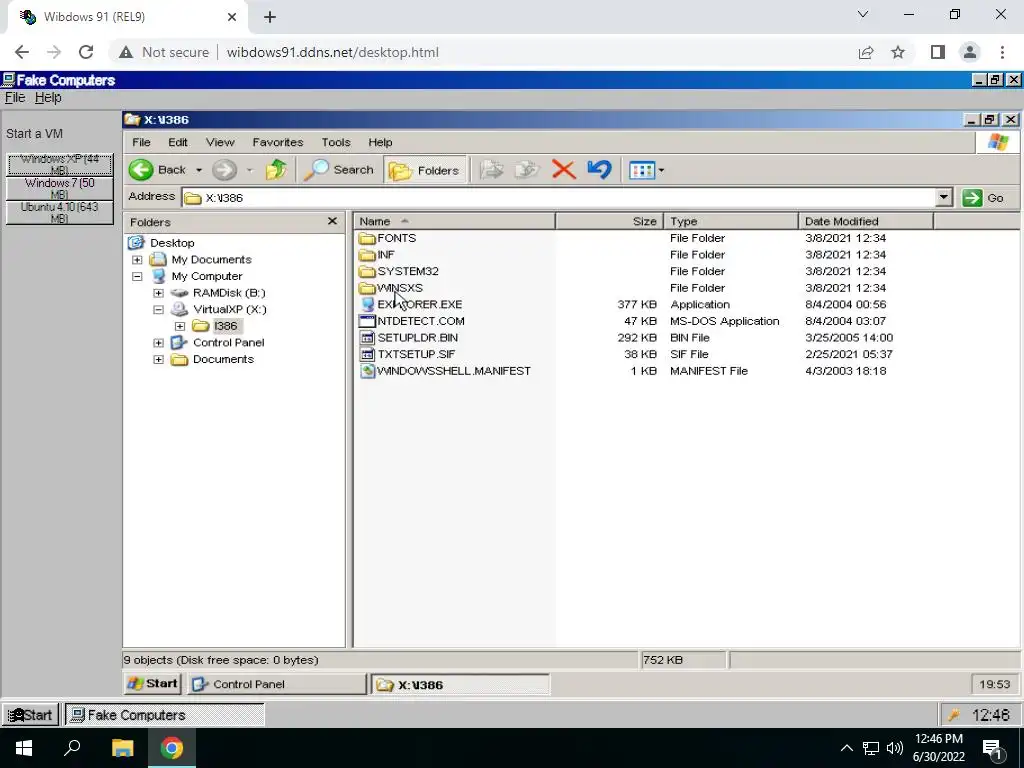
Task: Start the Ubuntu 4.10 VM
Action: tap(59, 213)
